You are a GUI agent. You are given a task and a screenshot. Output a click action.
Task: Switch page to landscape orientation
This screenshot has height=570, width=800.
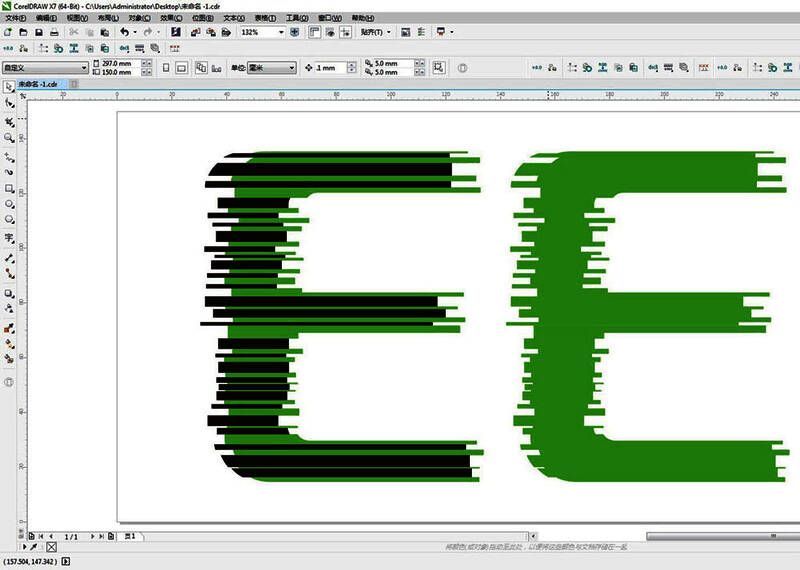pos(181,68)
